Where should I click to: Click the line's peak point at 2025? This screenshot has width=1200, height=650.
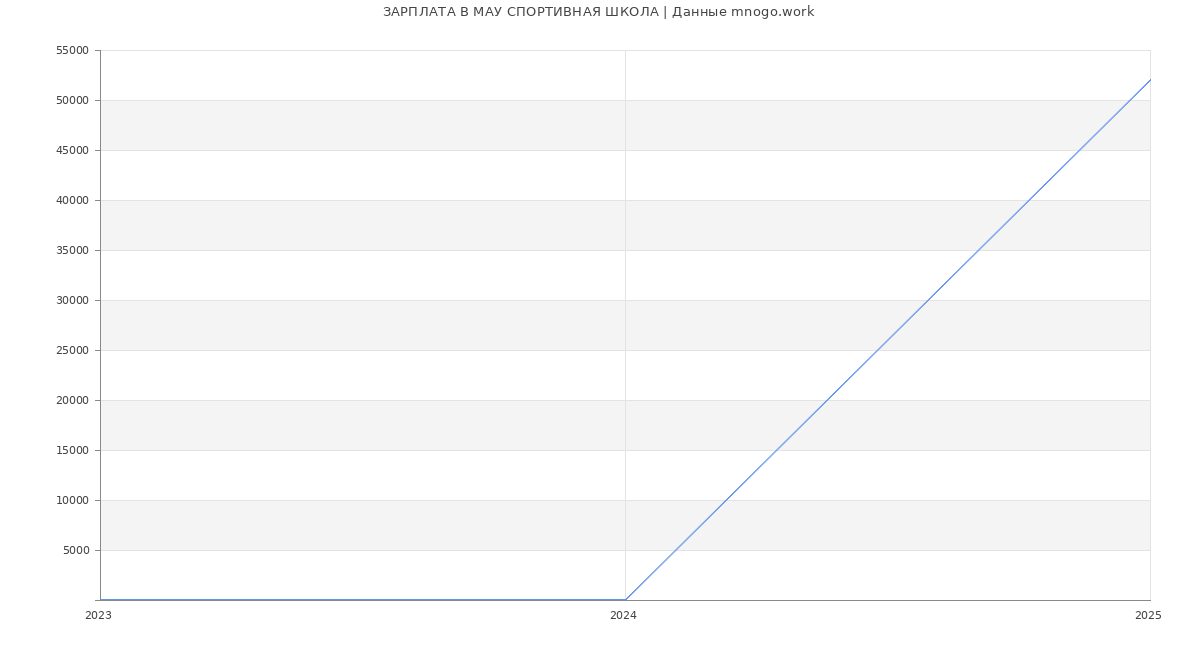tap(1150, 80)
